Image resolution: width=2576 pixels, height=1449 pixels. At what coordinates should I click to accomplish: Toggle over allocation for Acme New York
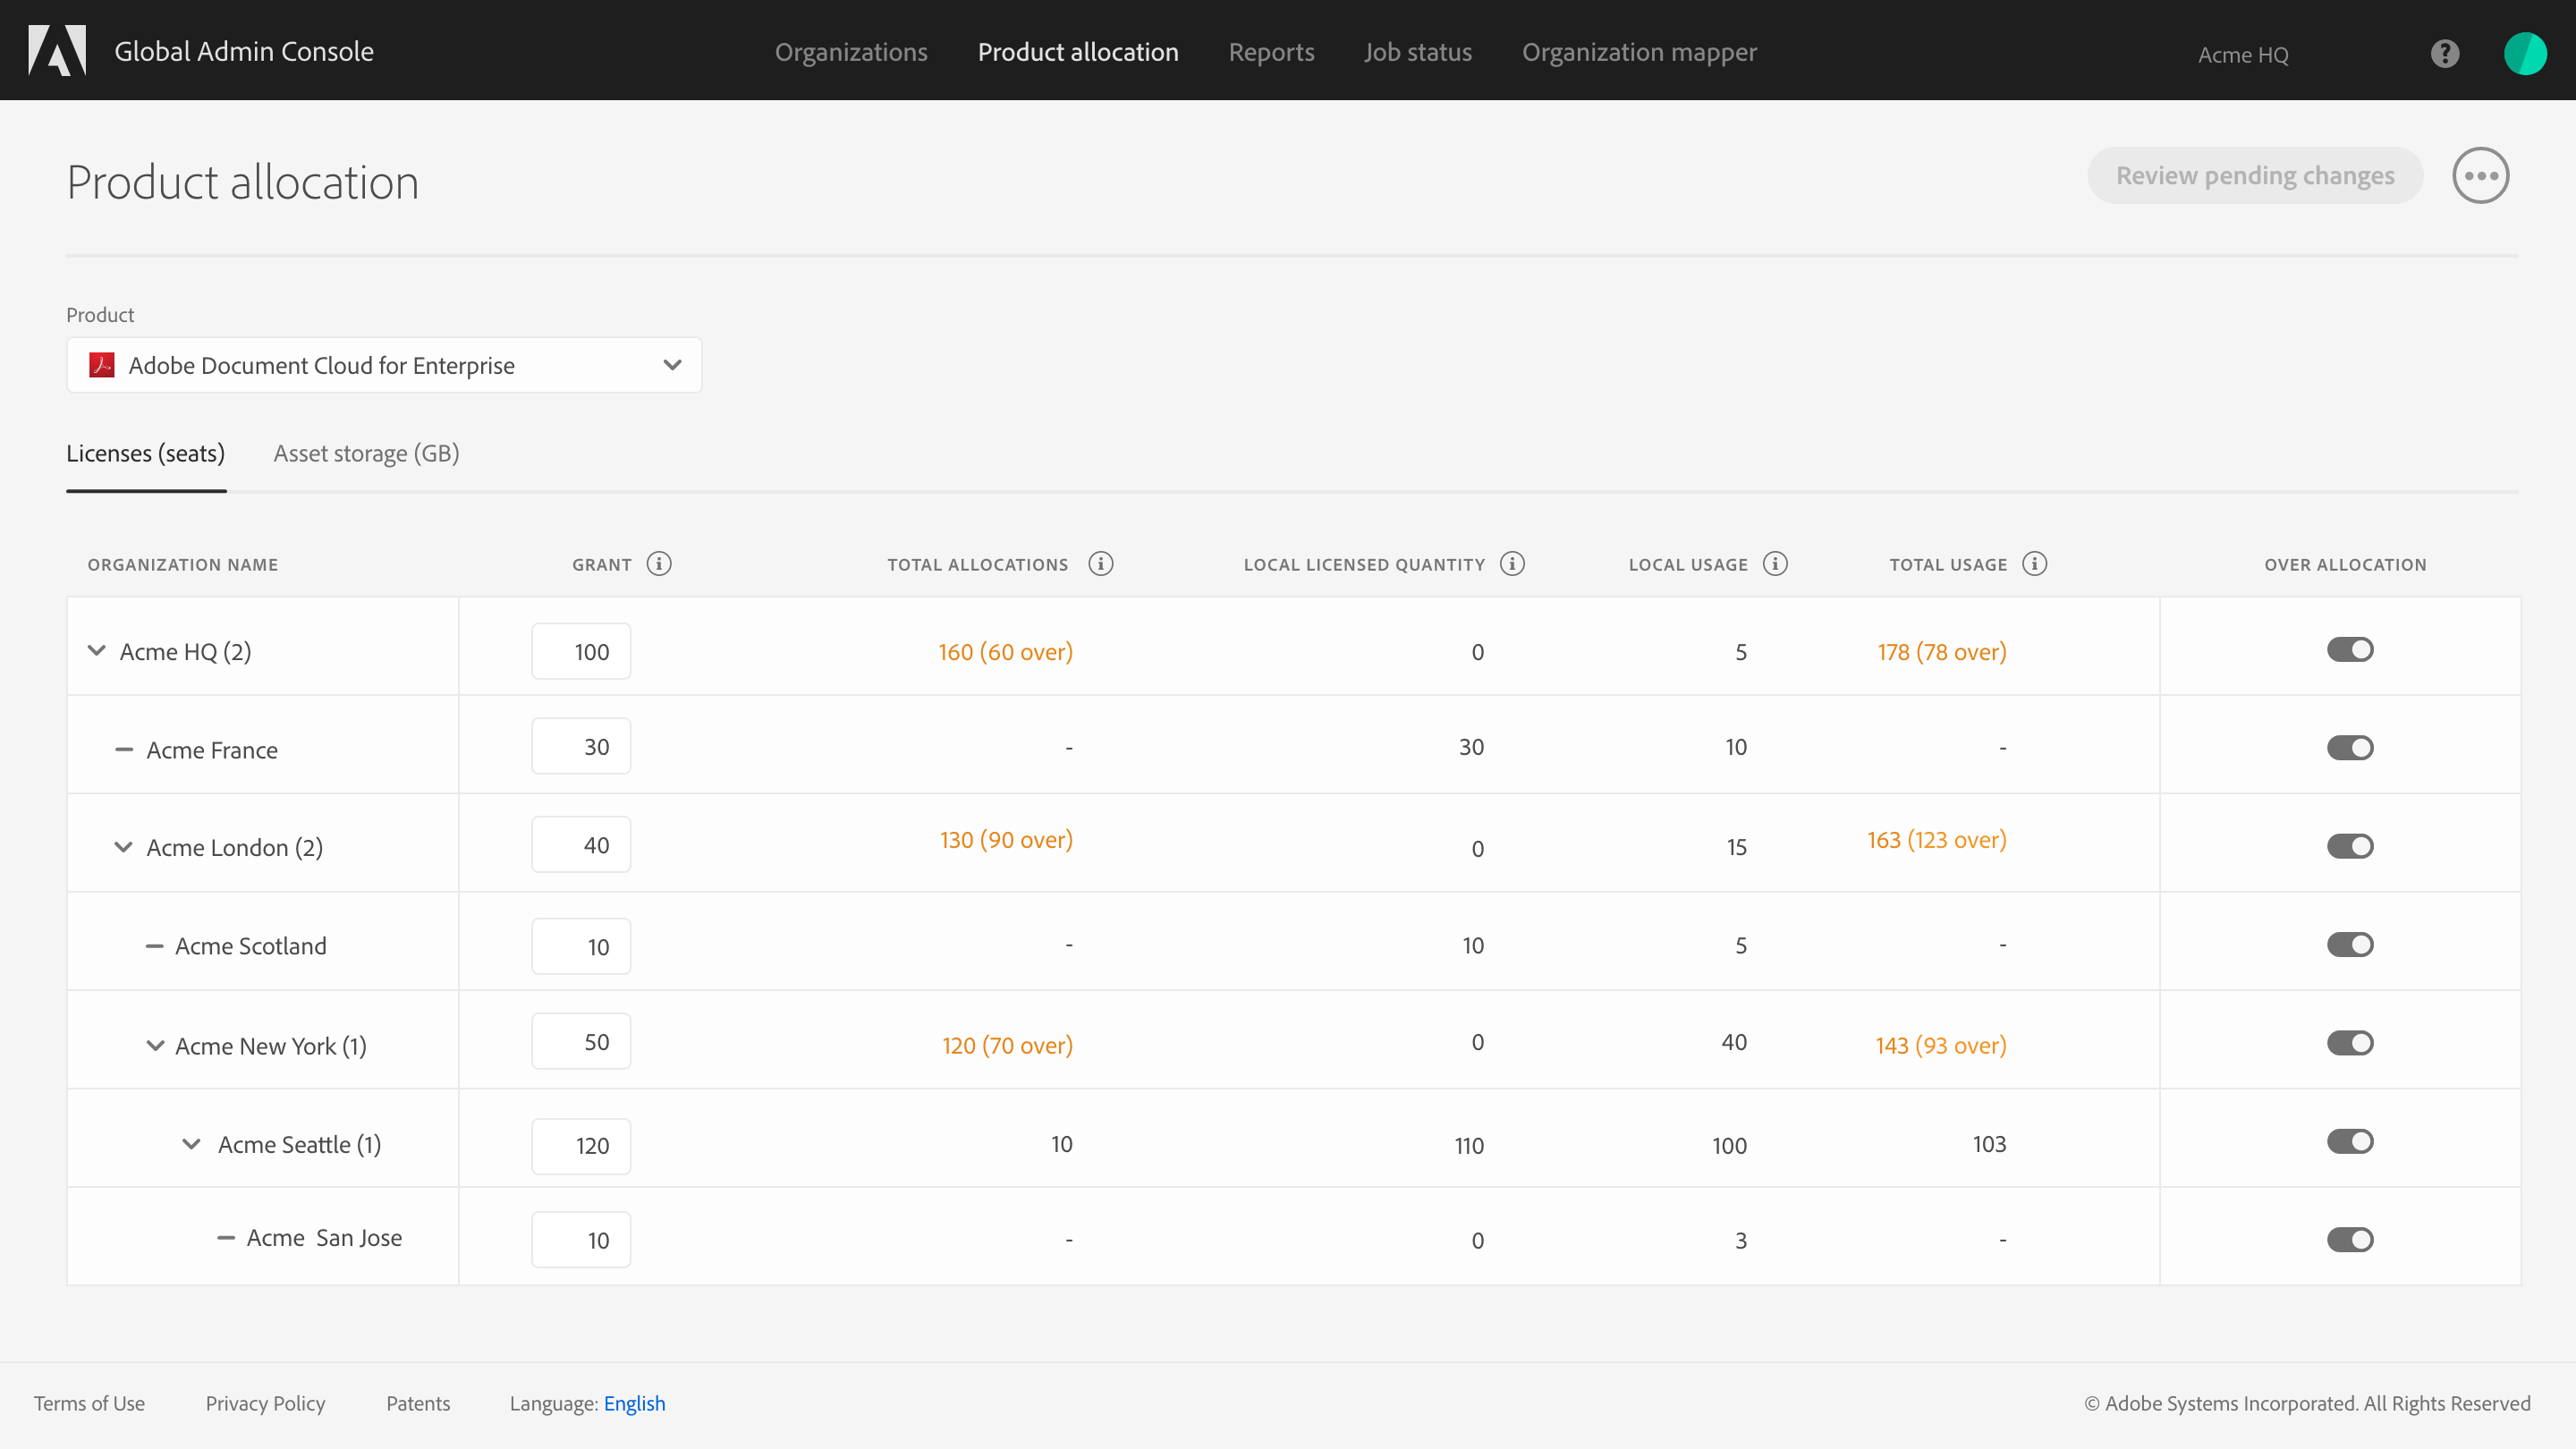click(x=2350, y=1043)
